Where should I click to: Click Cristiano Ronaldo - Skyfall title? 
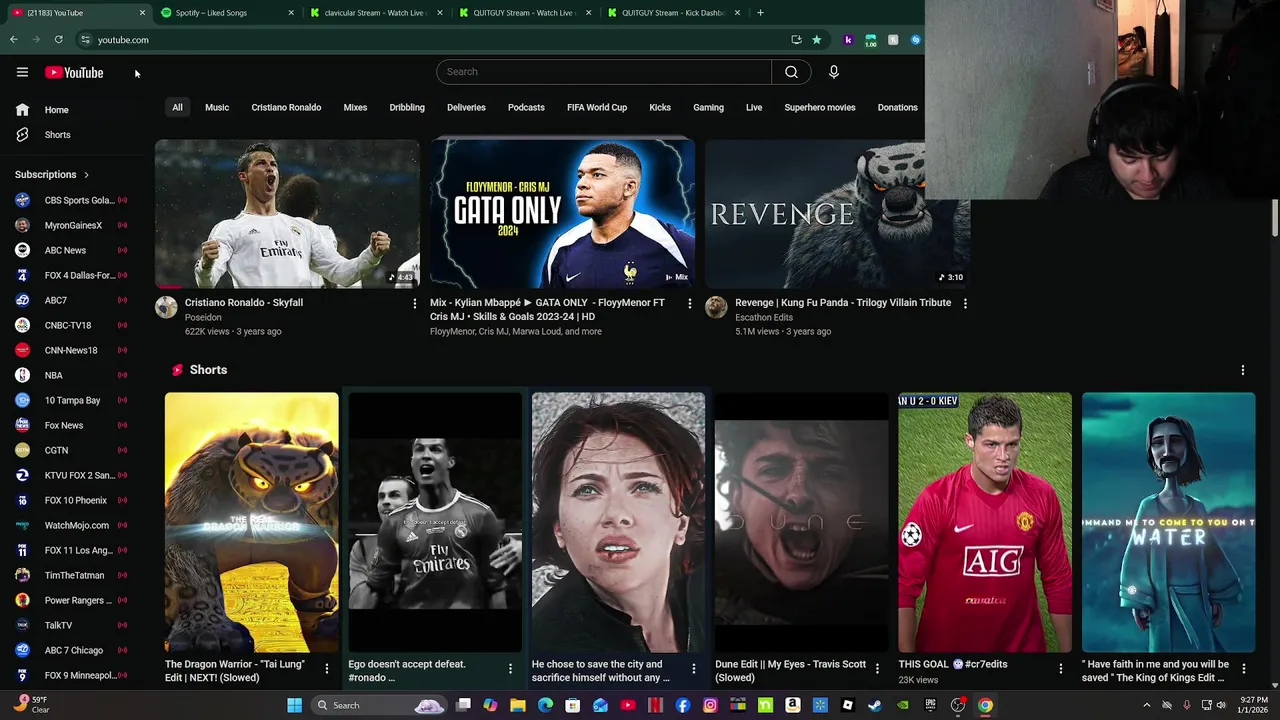(x=244, y=303)
